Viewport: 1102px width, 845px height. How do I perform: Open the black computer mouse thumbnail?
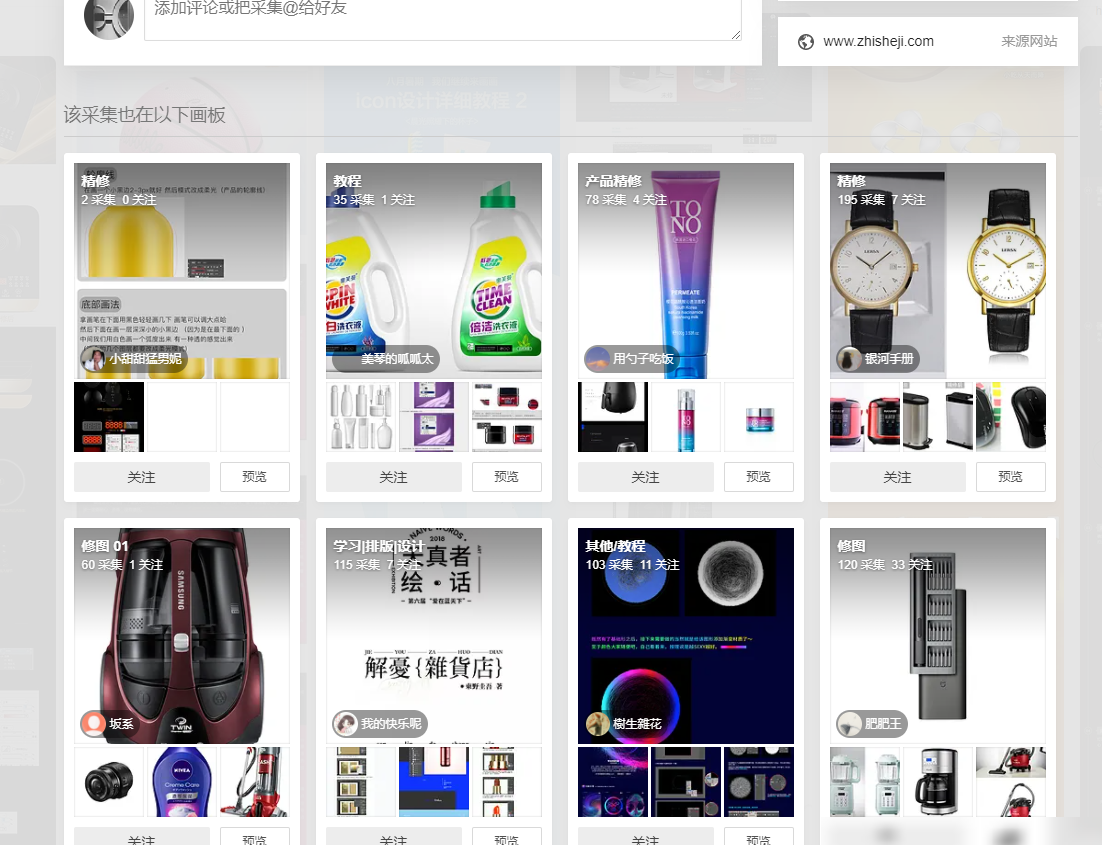point(1011,417)
